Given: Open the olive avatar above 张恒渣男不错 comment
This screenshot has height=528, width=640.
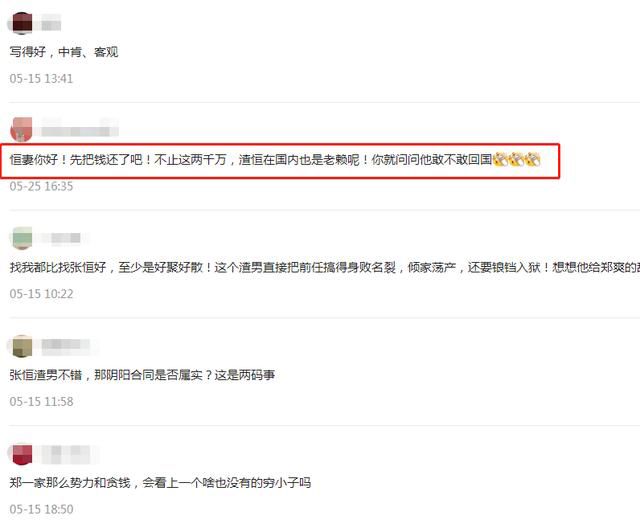Looking at the screenshot, I should click(x=22, y=346).
